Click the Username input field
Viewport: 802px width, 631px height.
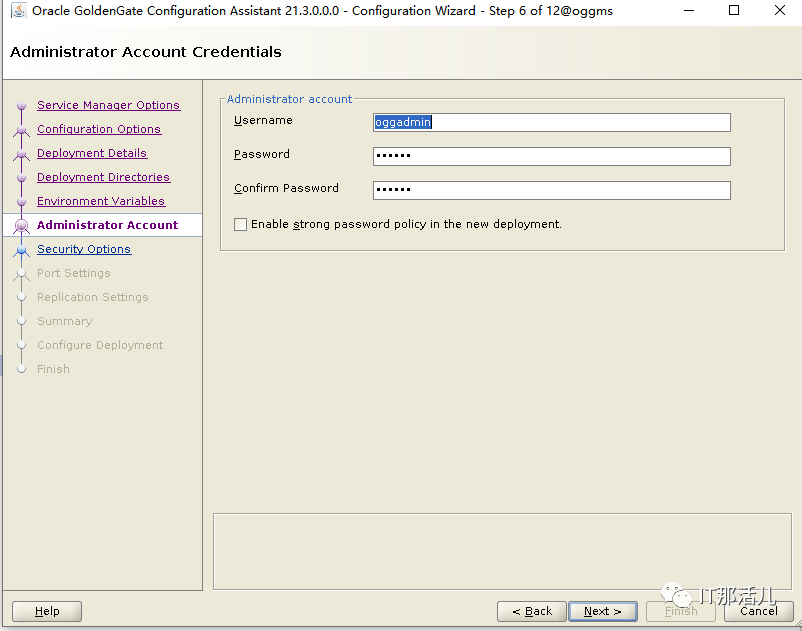(551, 122)
